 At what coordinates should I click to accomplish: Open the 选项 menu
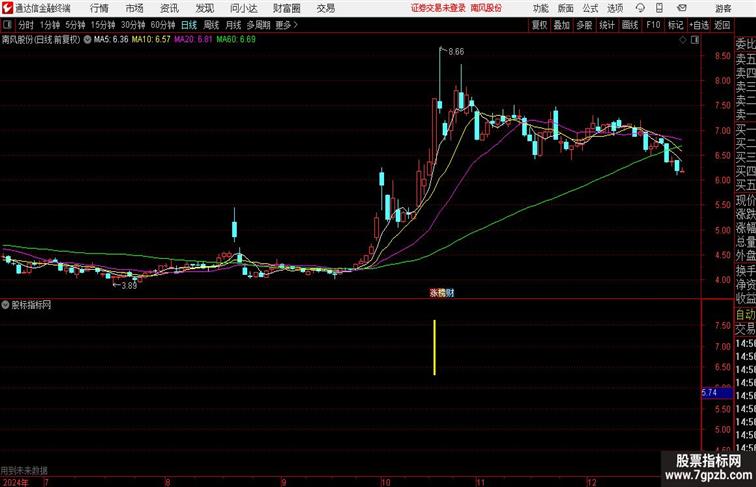(x=615, y=8)
